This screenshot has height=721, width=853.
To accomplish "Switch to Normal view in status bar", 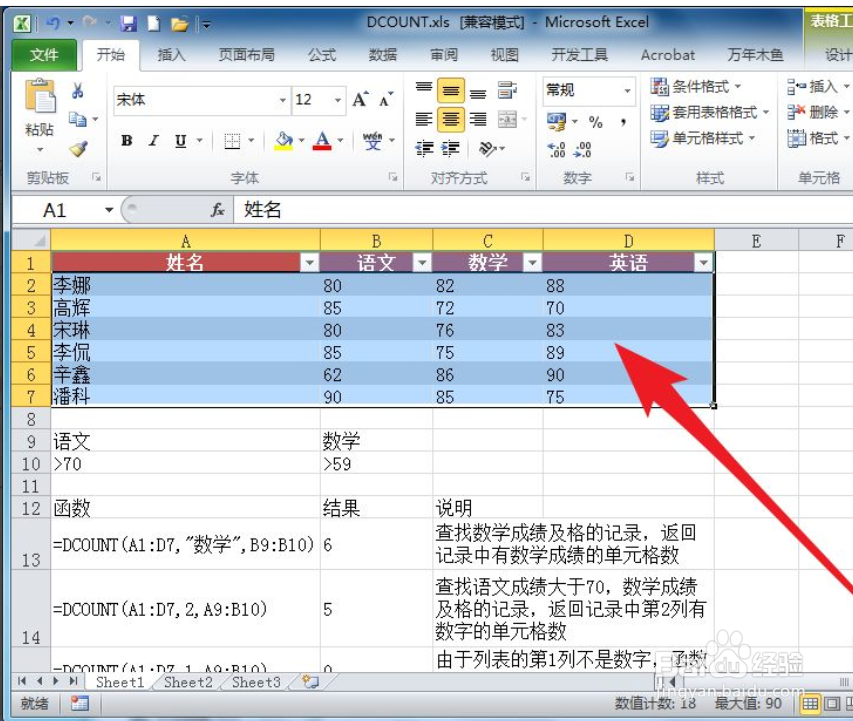I will tap(810, 704).
